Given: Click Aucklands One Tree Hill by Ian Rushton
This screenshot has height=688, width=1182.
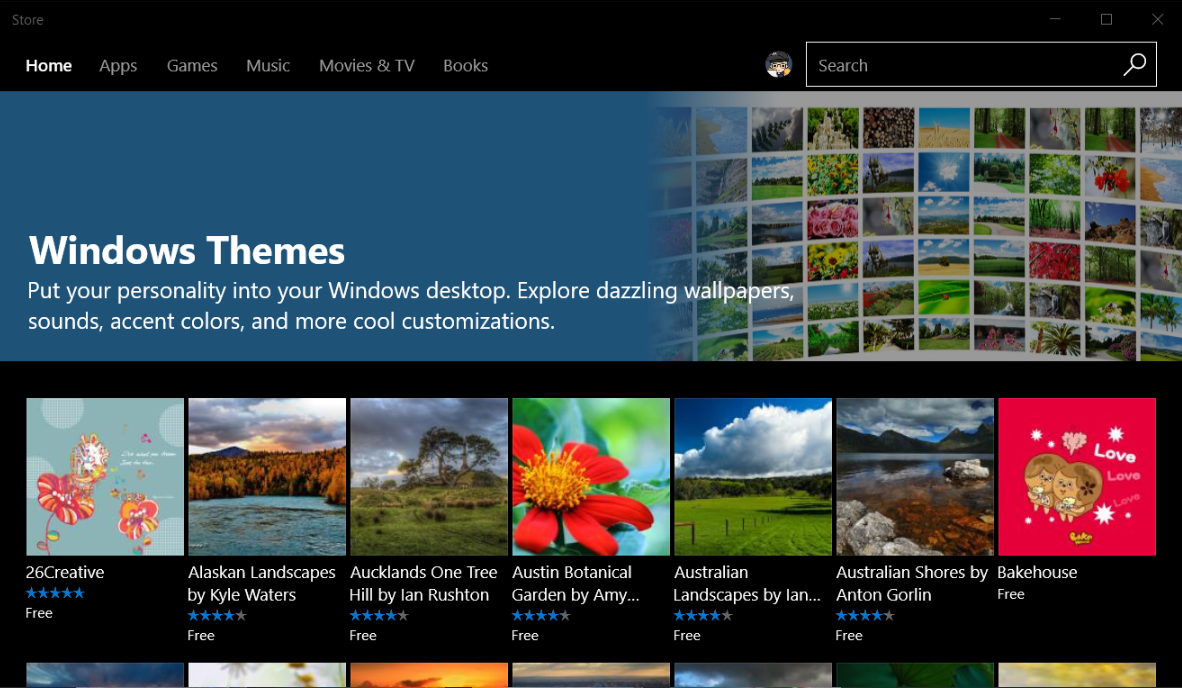Looking at the screenshot, I should [424, 583].
